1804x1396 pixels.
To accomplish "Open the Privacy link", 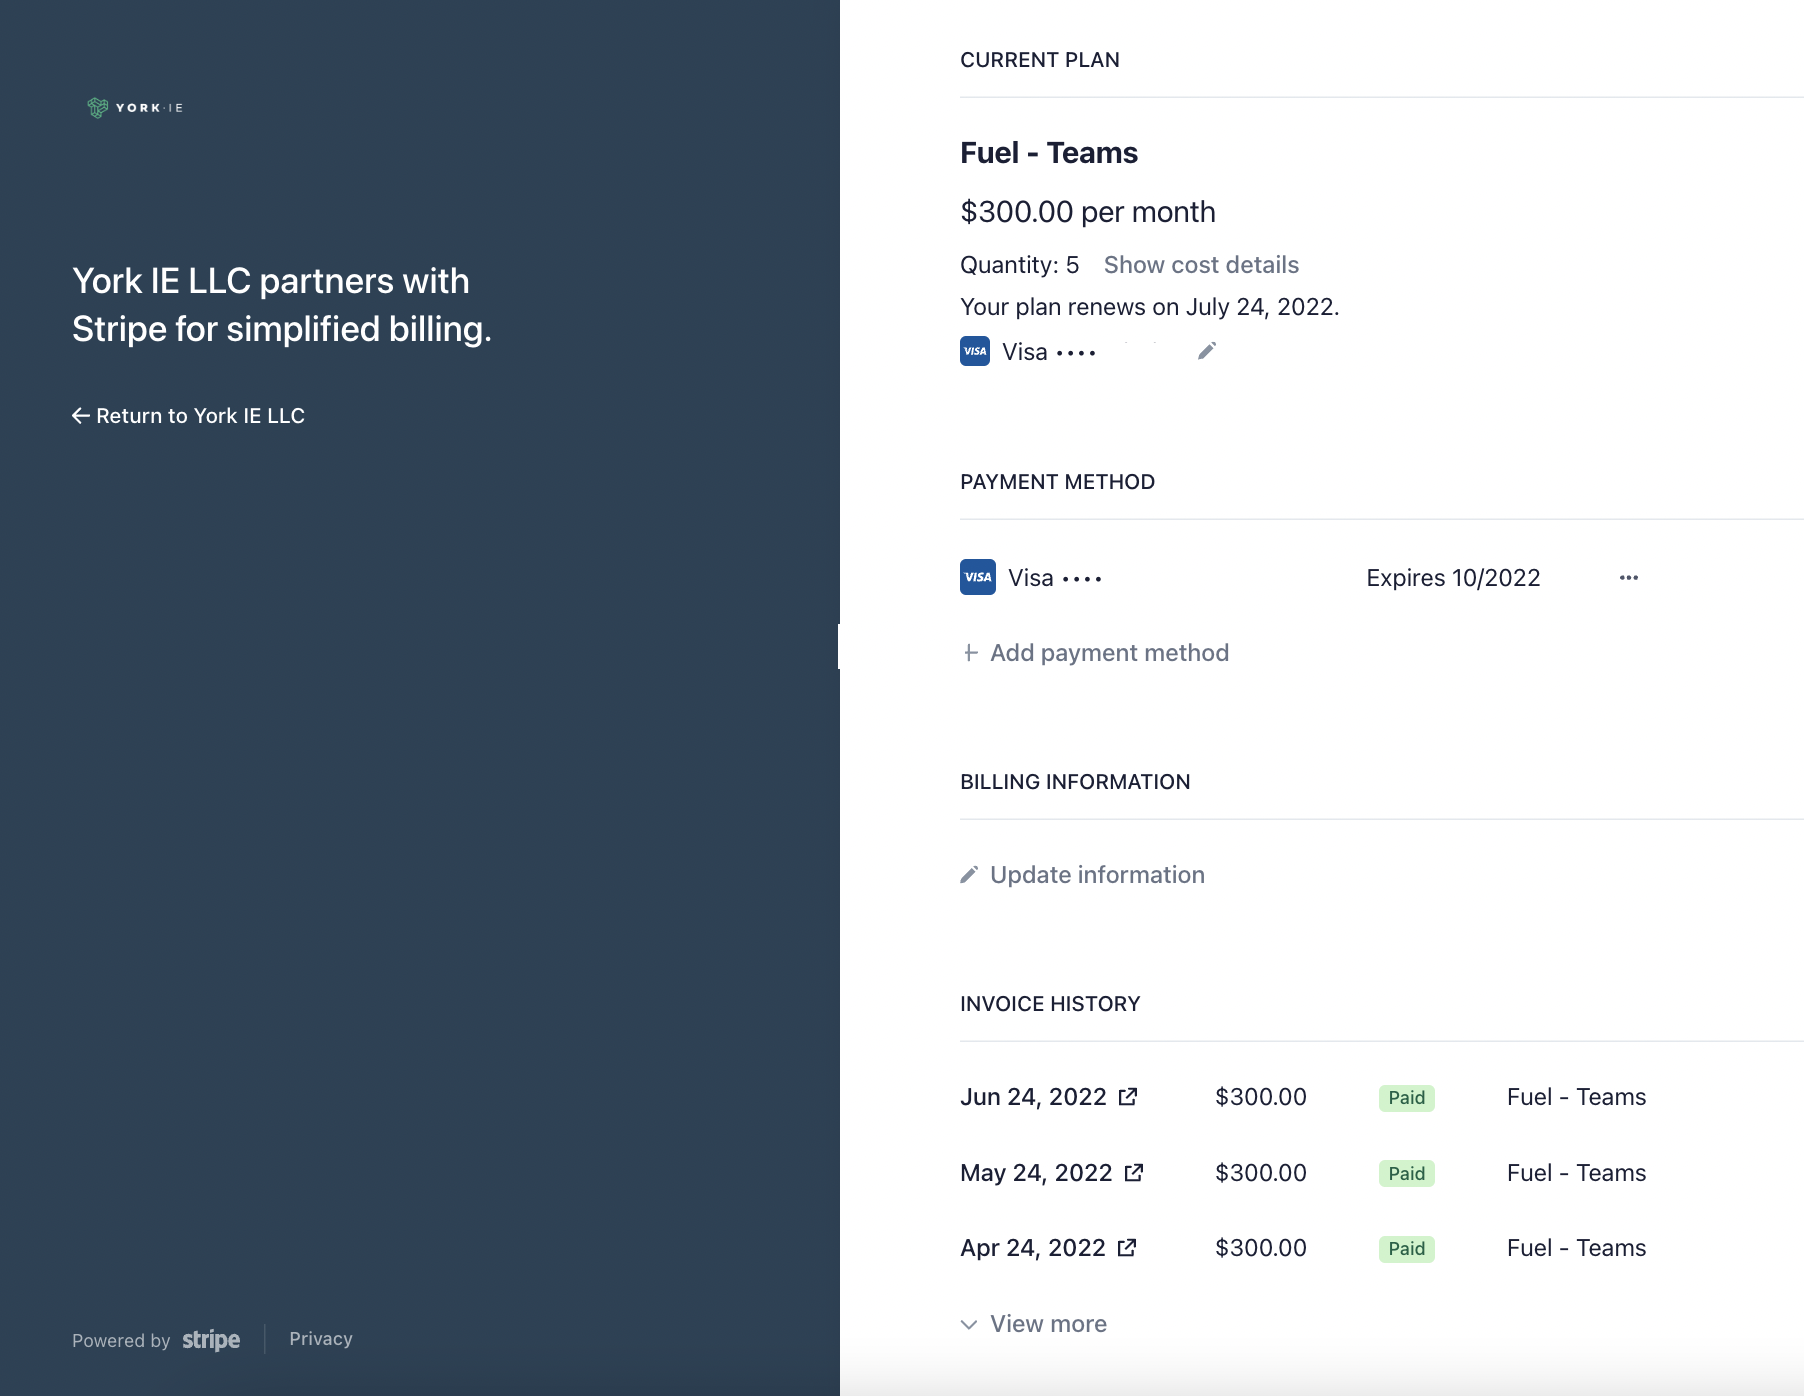I will (x=321, y=1339).
